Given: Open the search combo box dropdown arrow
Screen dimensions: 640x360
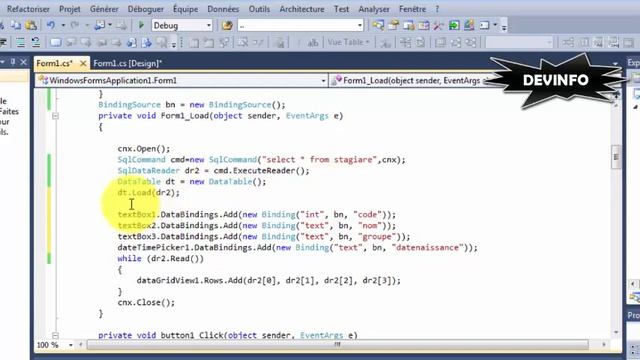Looking at the screenshot, I should pos(360,25).
